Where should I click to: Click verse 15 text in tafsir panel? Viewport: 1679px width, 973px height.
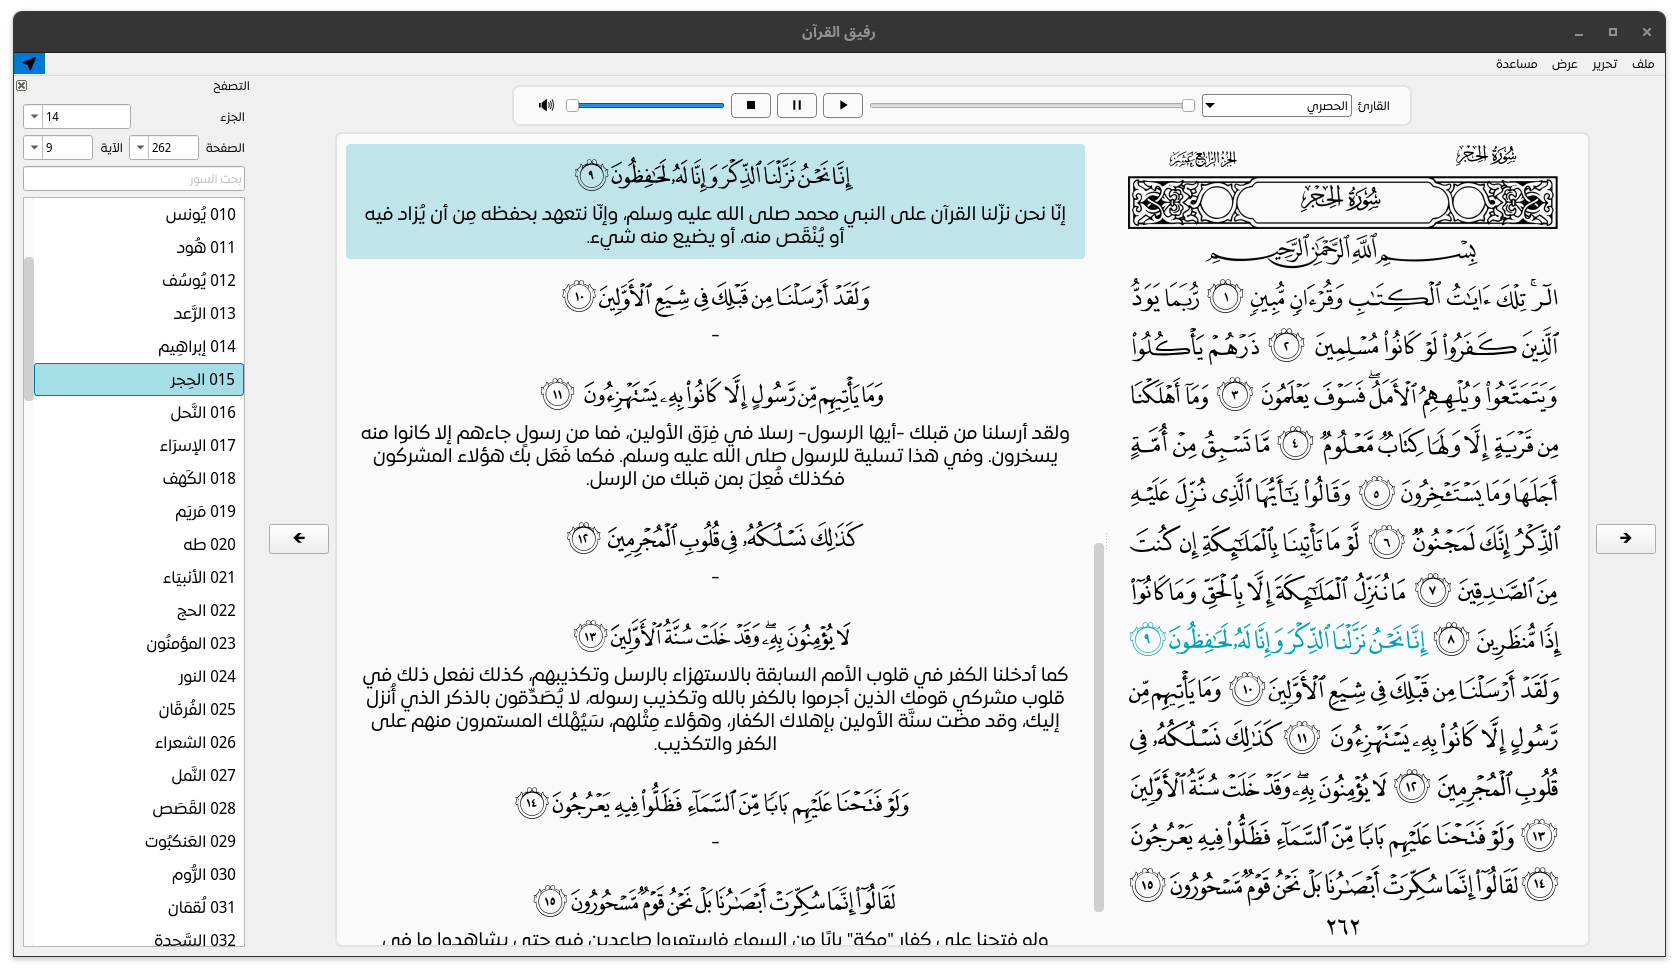[715, 901]
